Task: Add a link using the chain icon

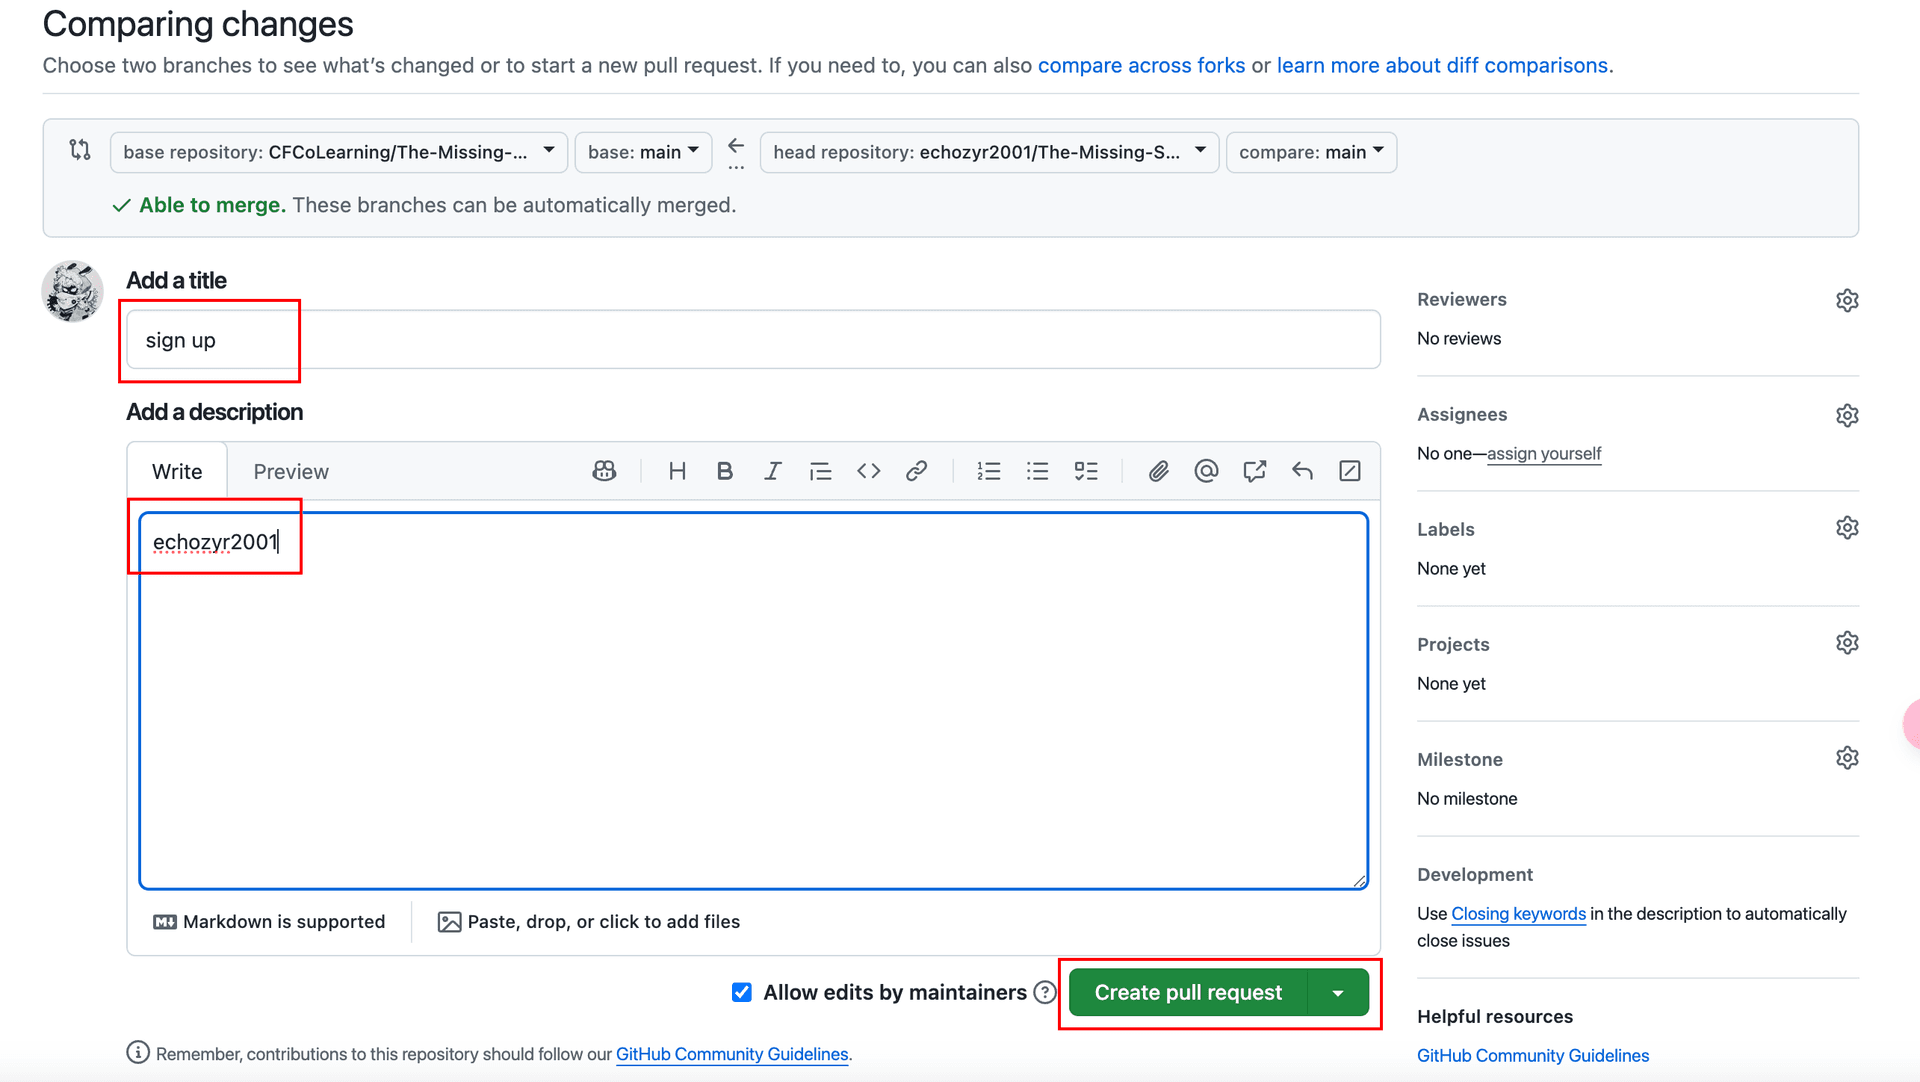Action: 916,471
